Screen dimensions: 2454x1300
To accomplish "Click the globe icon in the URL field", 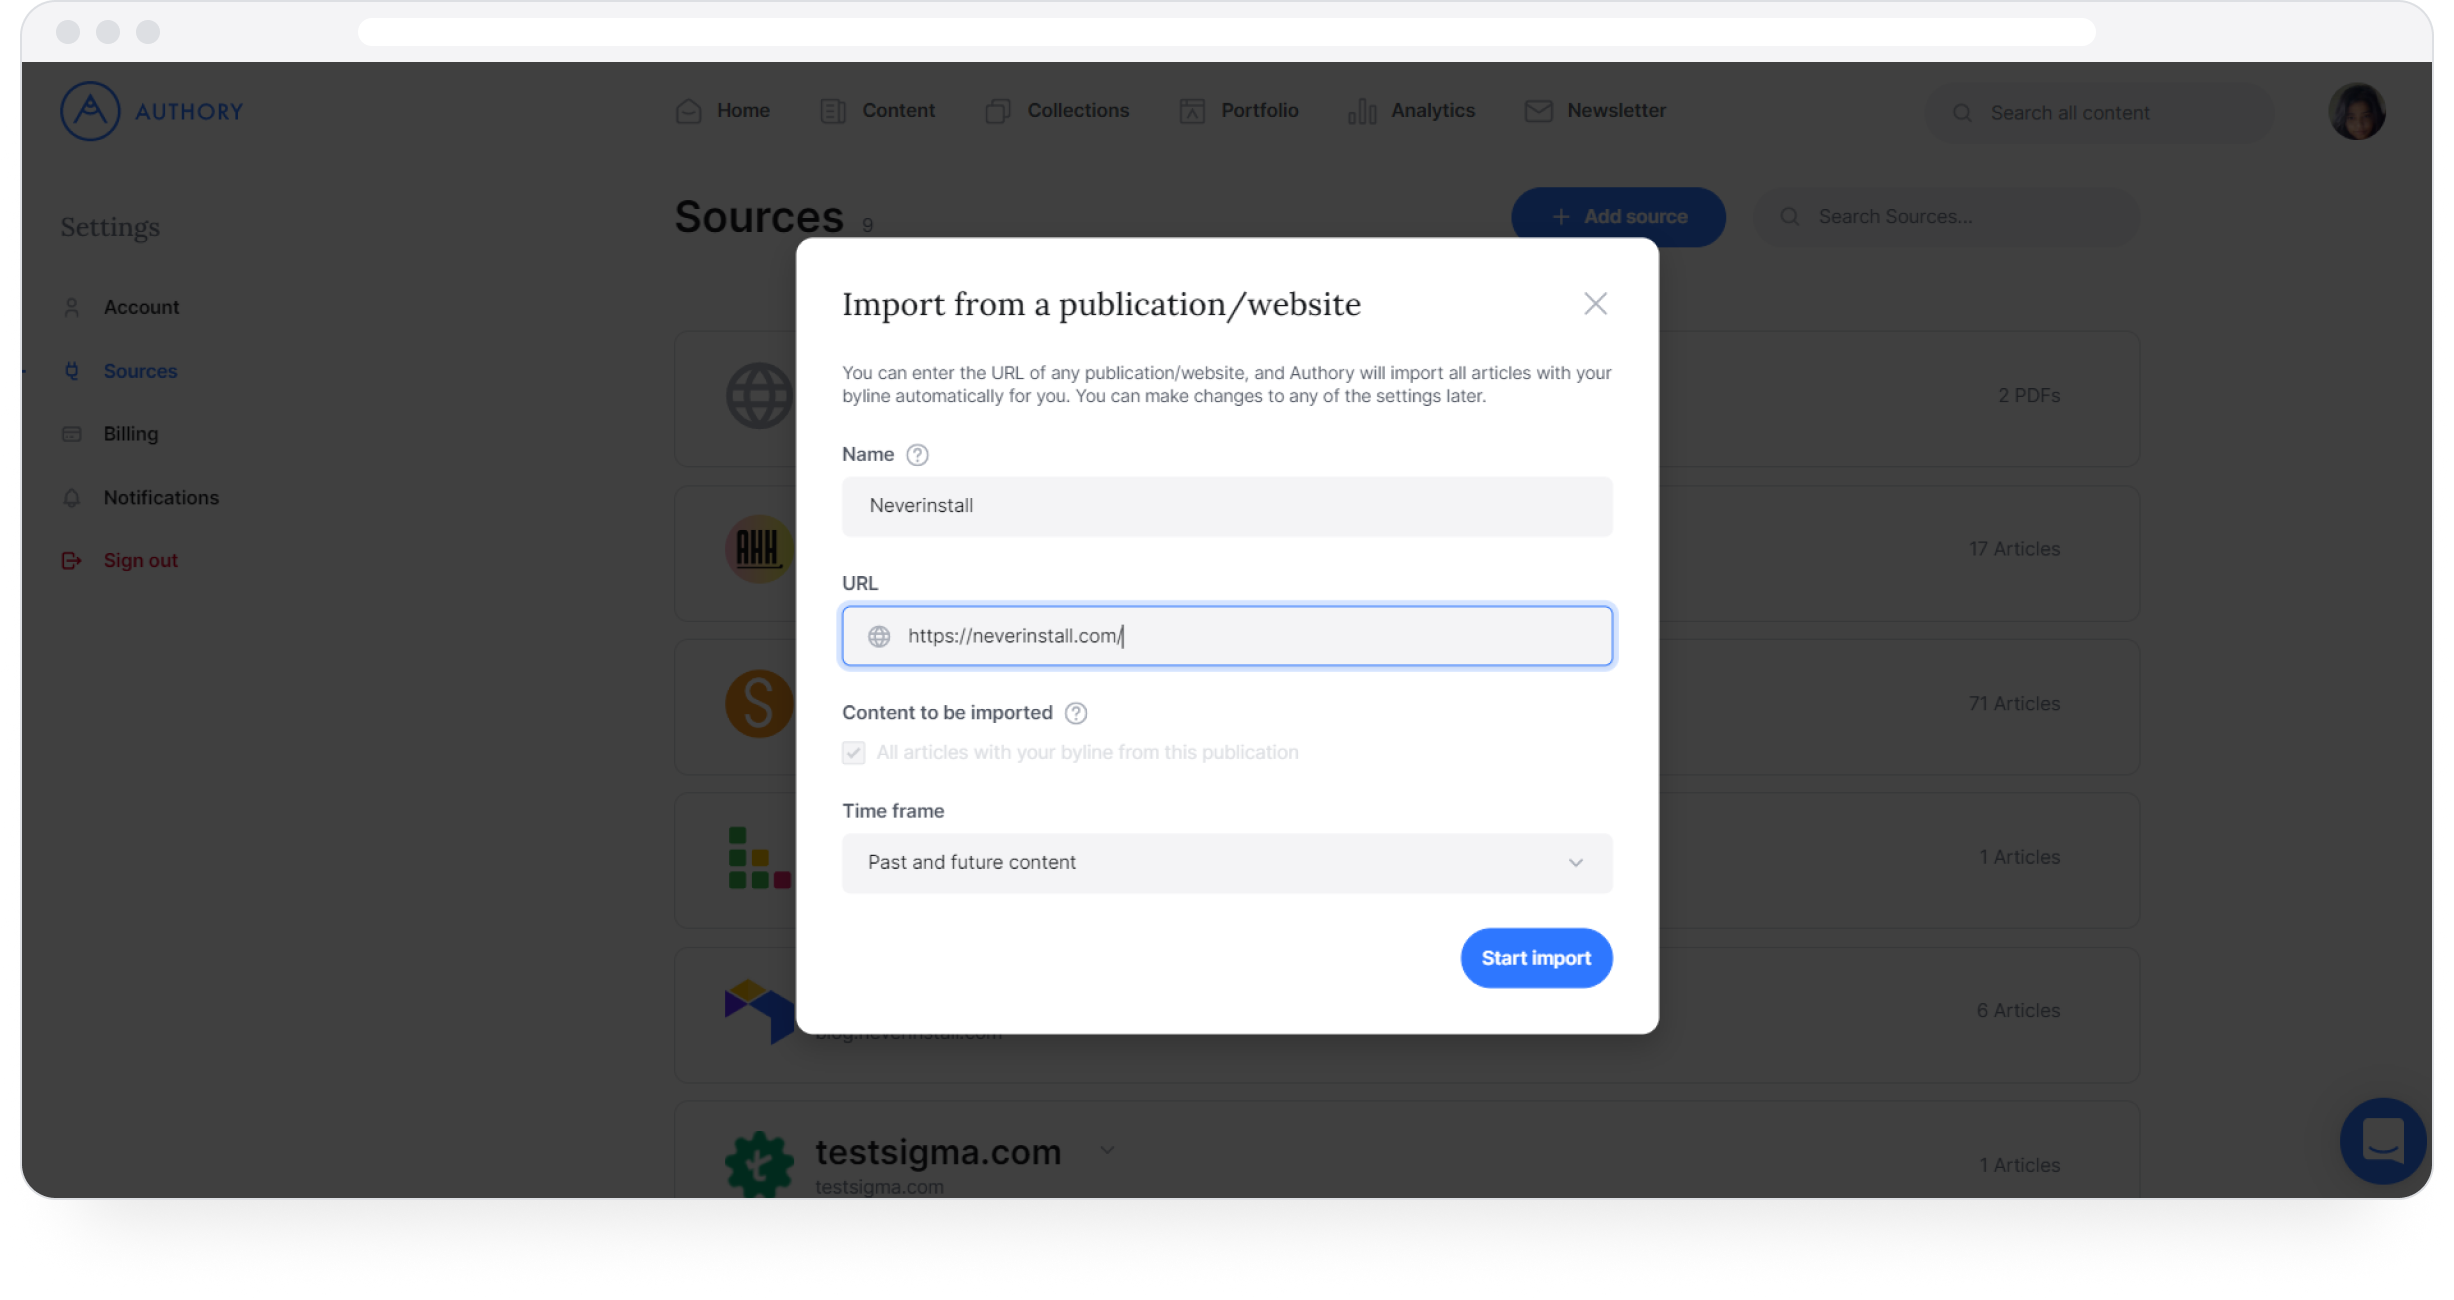I will [879, 636].
